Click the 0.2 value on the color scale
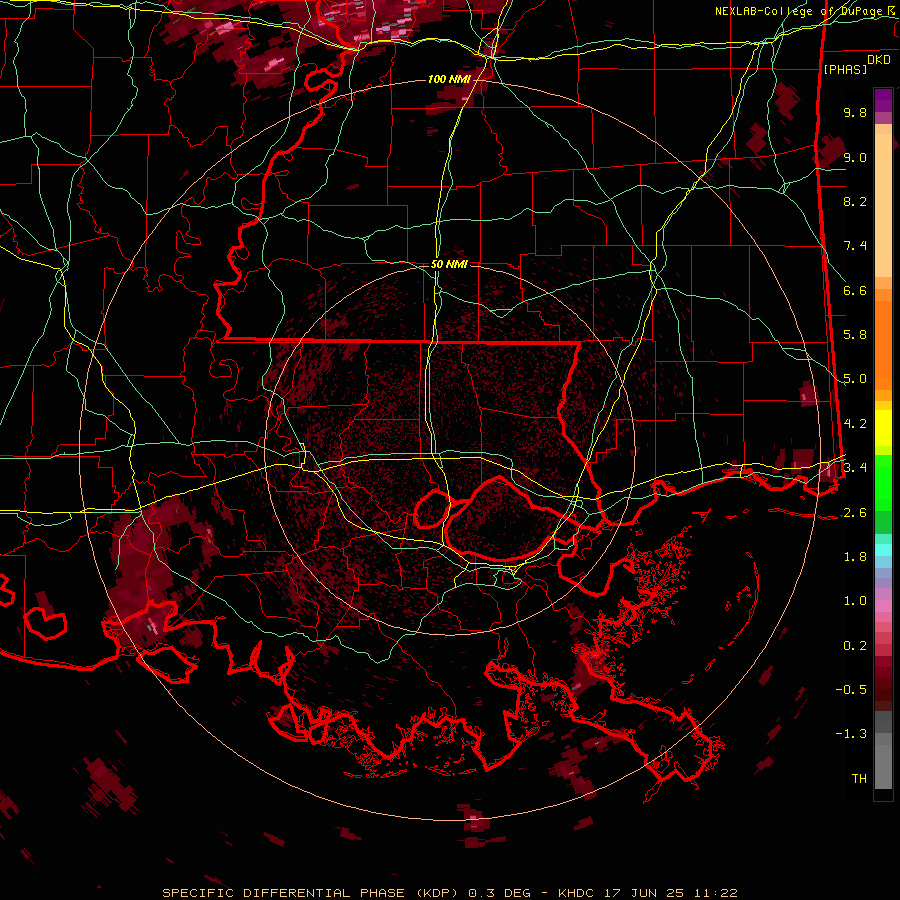The height and width of the screenshot is (900, 900). [855, 646]
